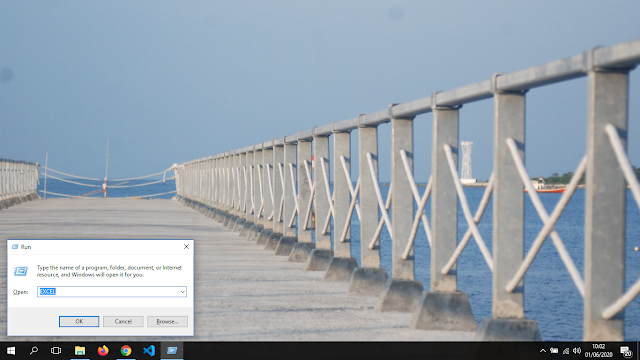Click the Run dialog instruction text
The height and width of the screenshot is (360, 640).
pos(109,271)
